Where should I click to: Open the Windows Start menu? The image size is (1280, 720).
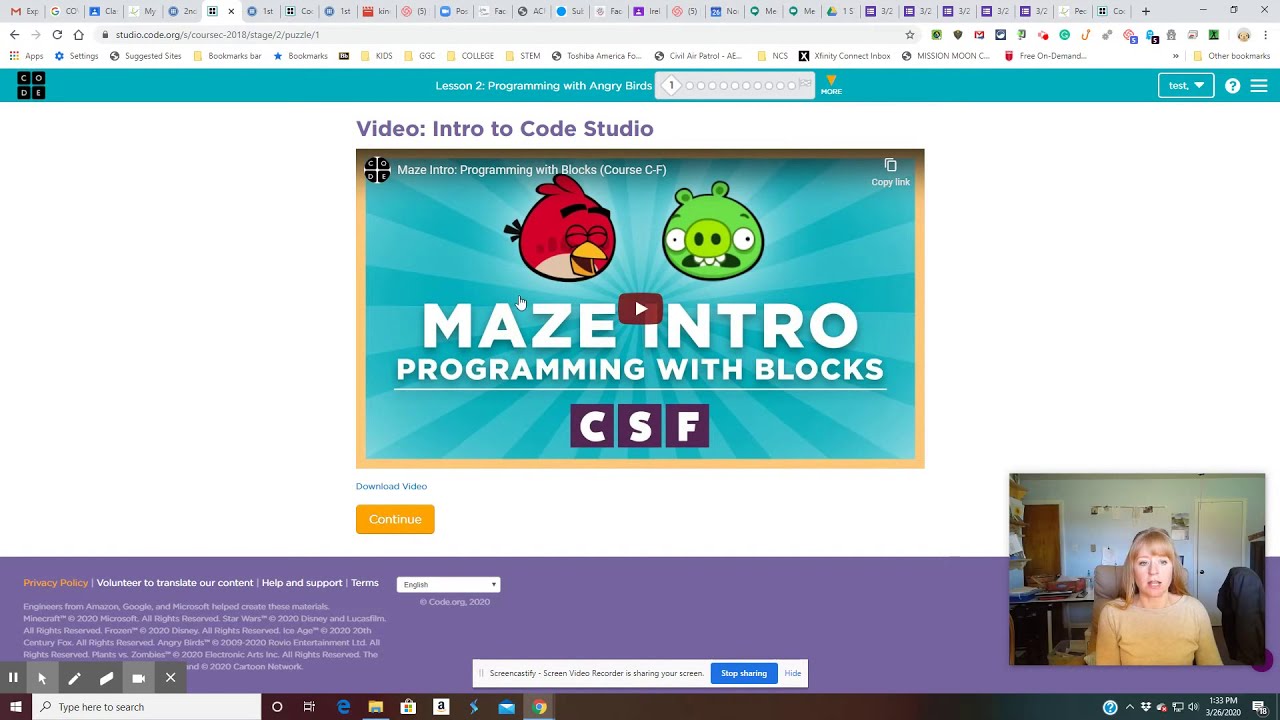click(x=15, y=707)
